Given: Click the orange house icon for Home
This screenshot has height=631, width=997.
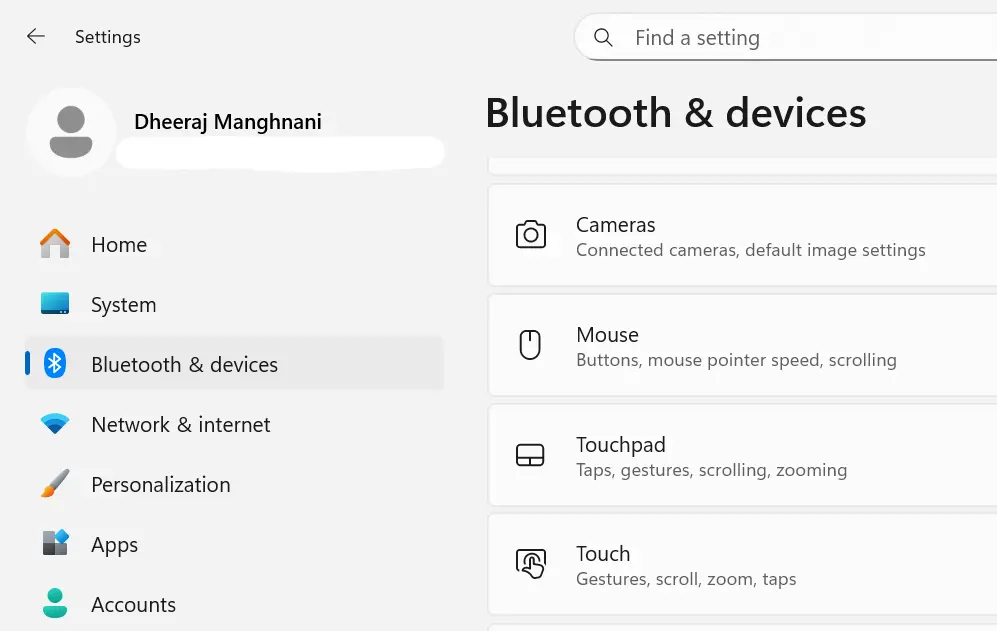Looking at the screenshot, I should (x=54, y=244).
